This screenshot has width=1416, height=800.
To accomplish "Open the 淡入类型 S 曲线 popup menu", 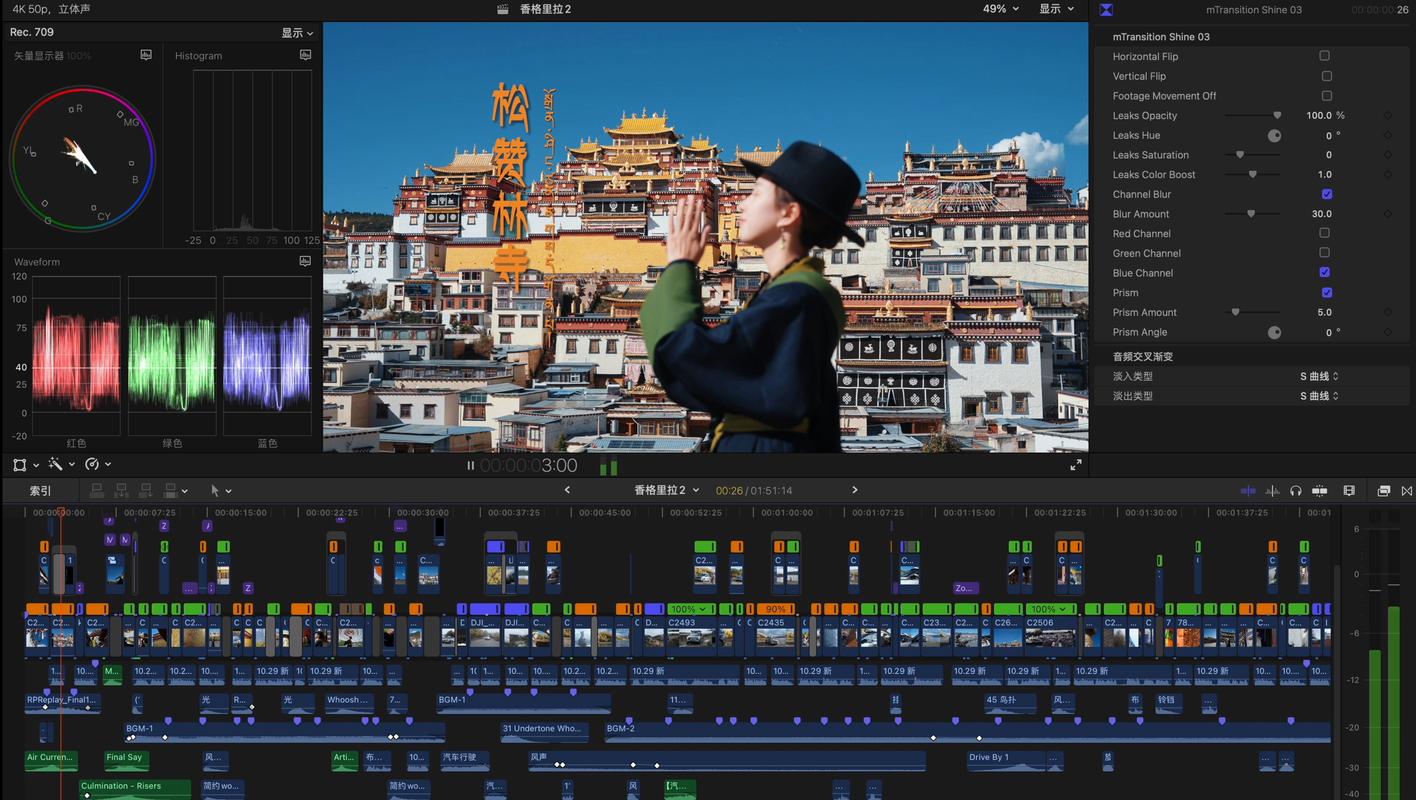I will click(1319, 376).
